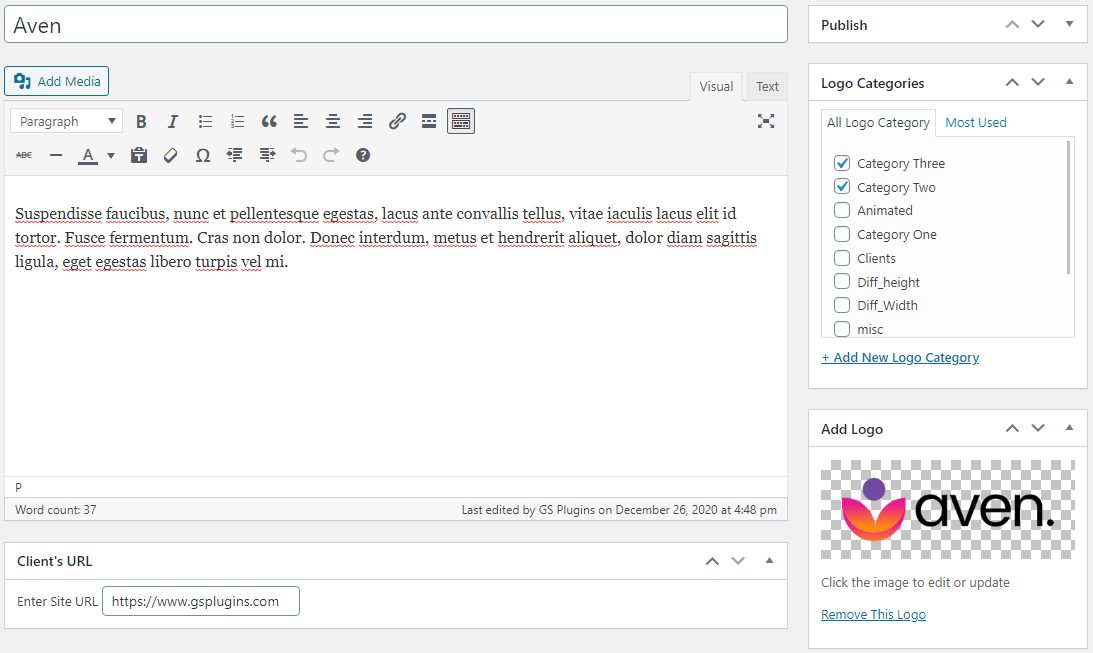Switch to the Most Used tab
Viewport: 1093px width, 653px height.
pos(975,123)
